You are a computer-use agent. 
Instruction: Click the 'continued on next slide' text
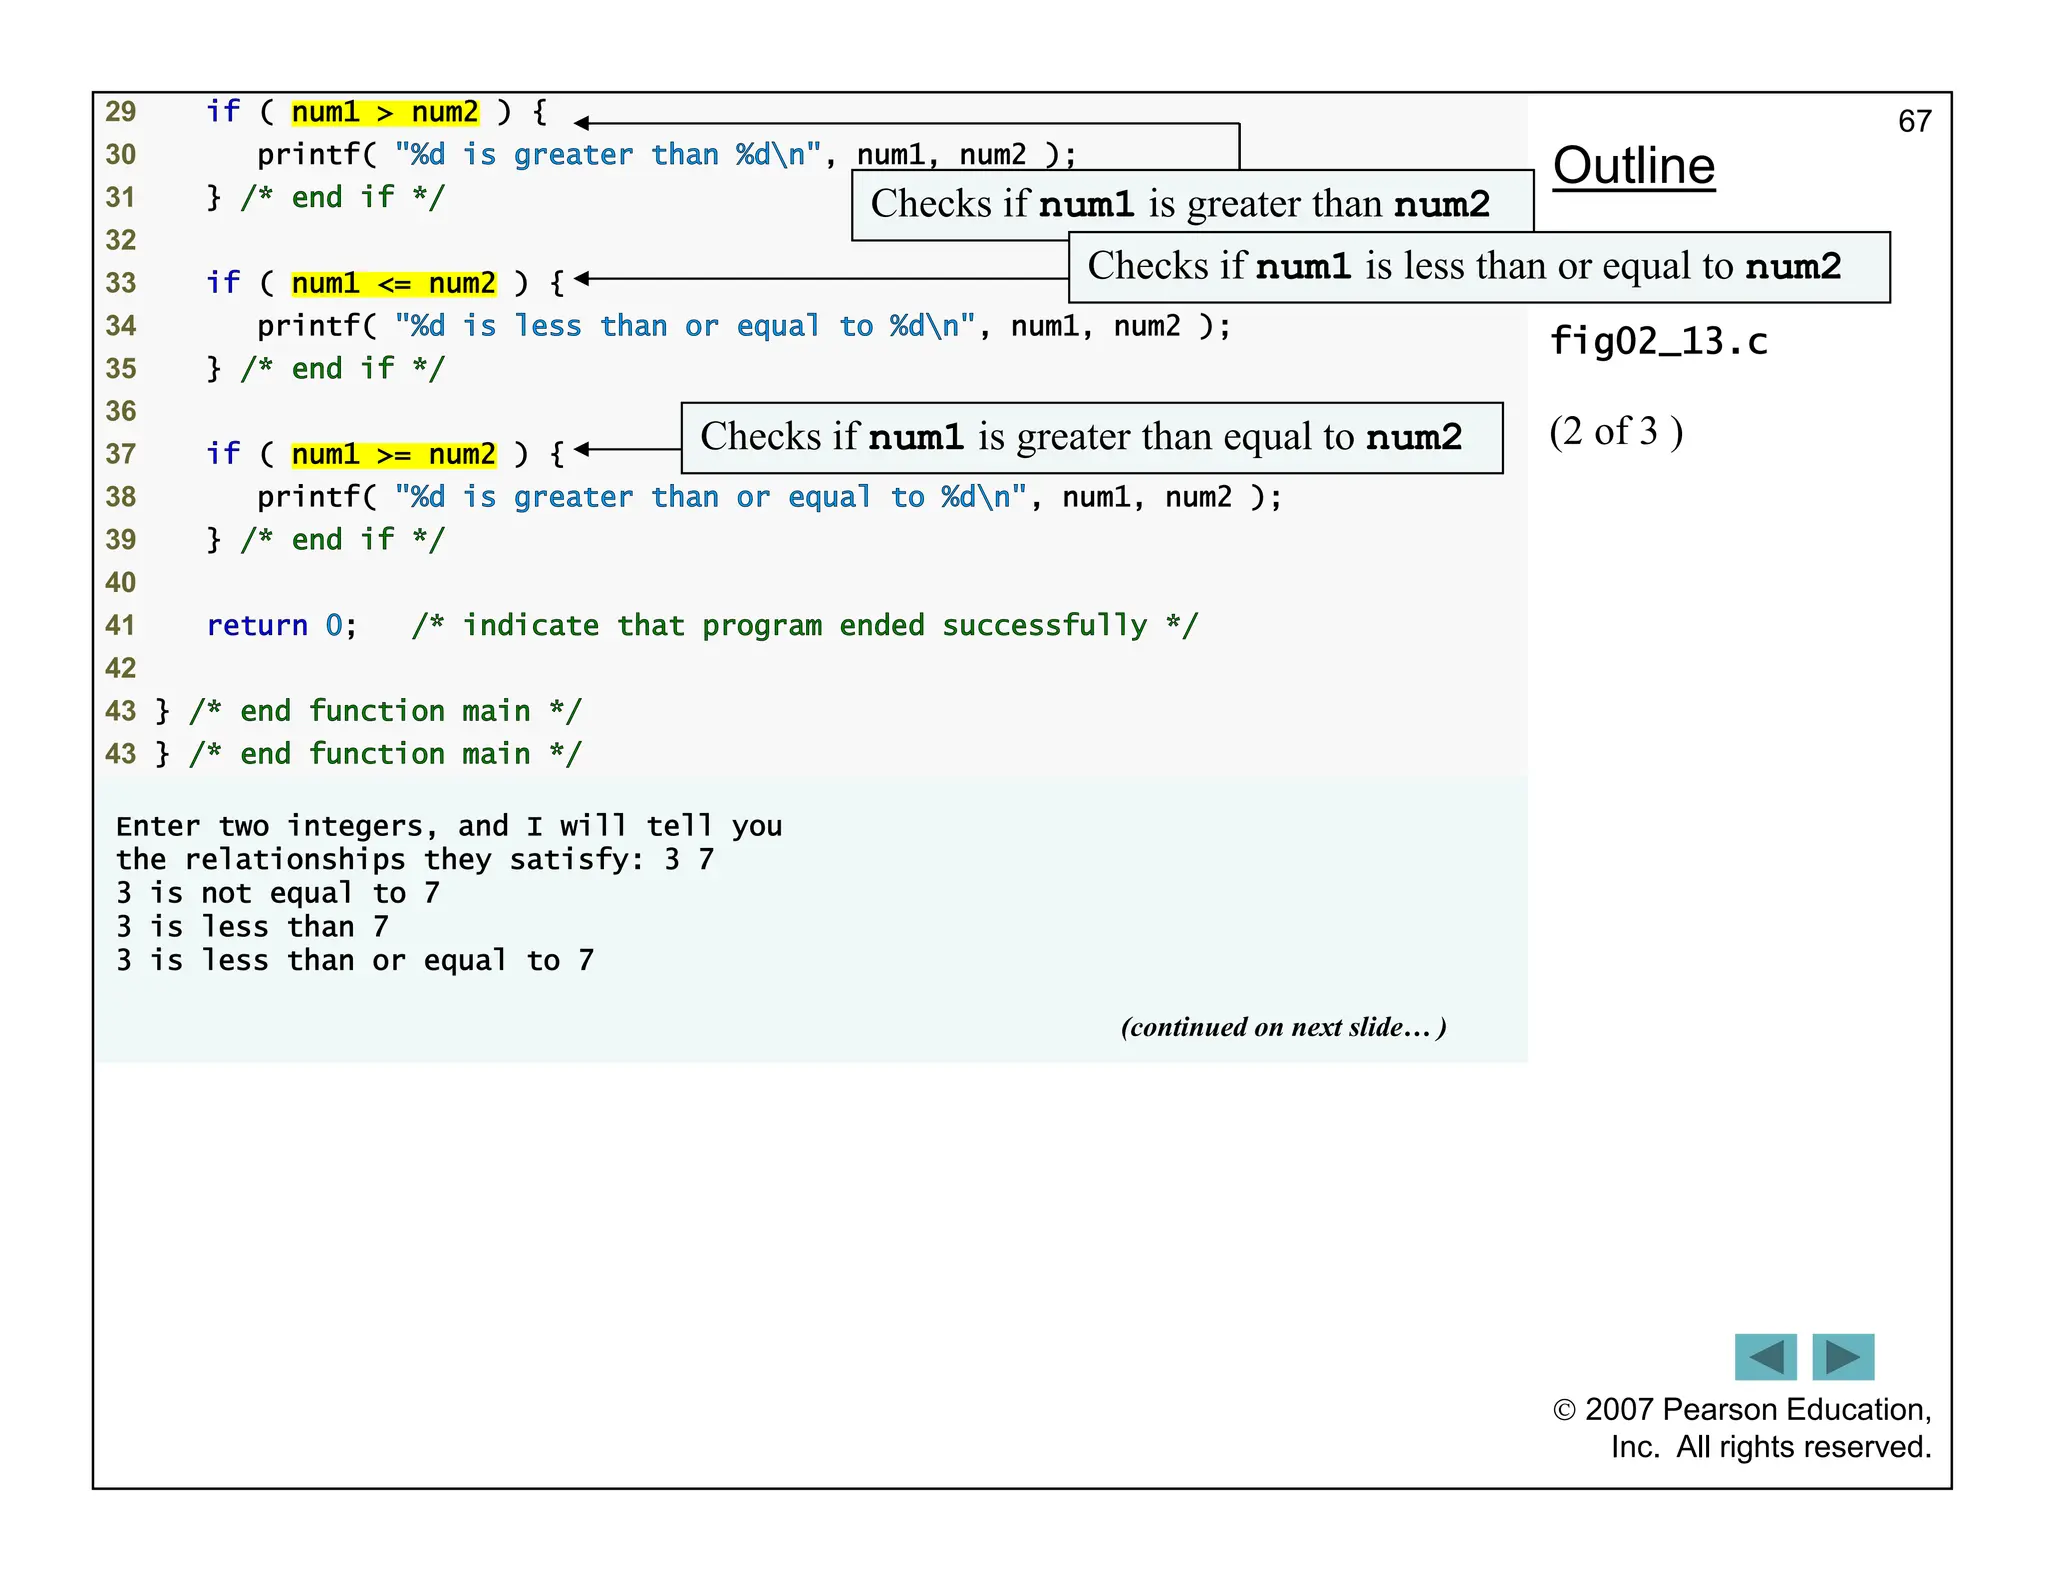tap(1283, 1027)
